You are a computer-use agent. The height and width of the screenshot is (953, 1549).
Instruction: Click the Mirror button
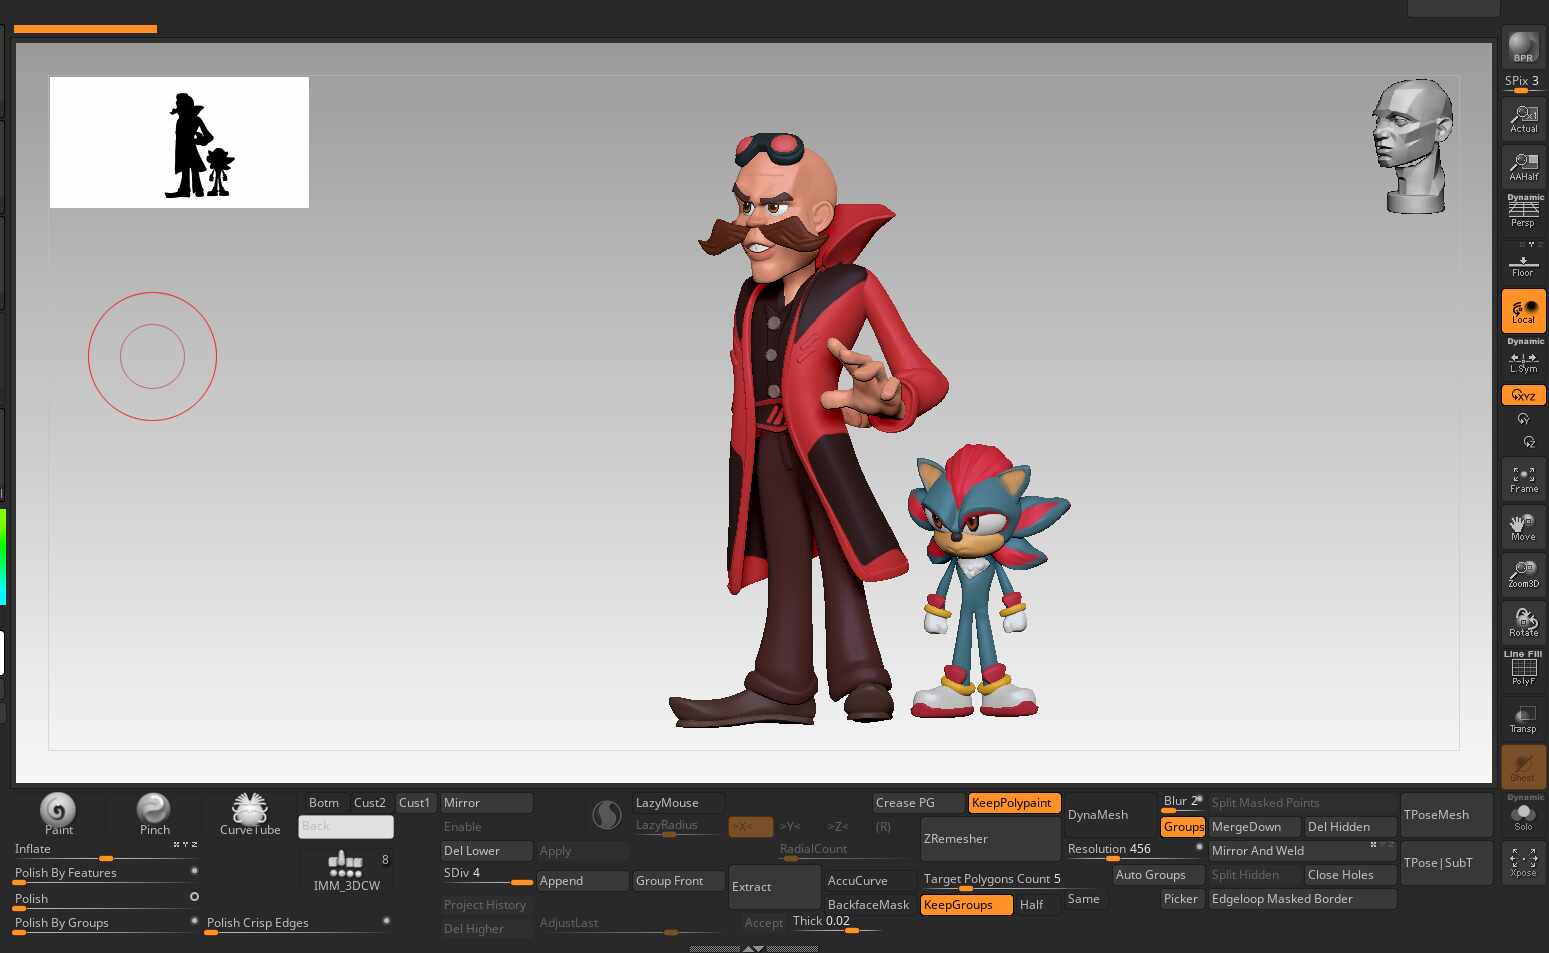tap(487, 803)
